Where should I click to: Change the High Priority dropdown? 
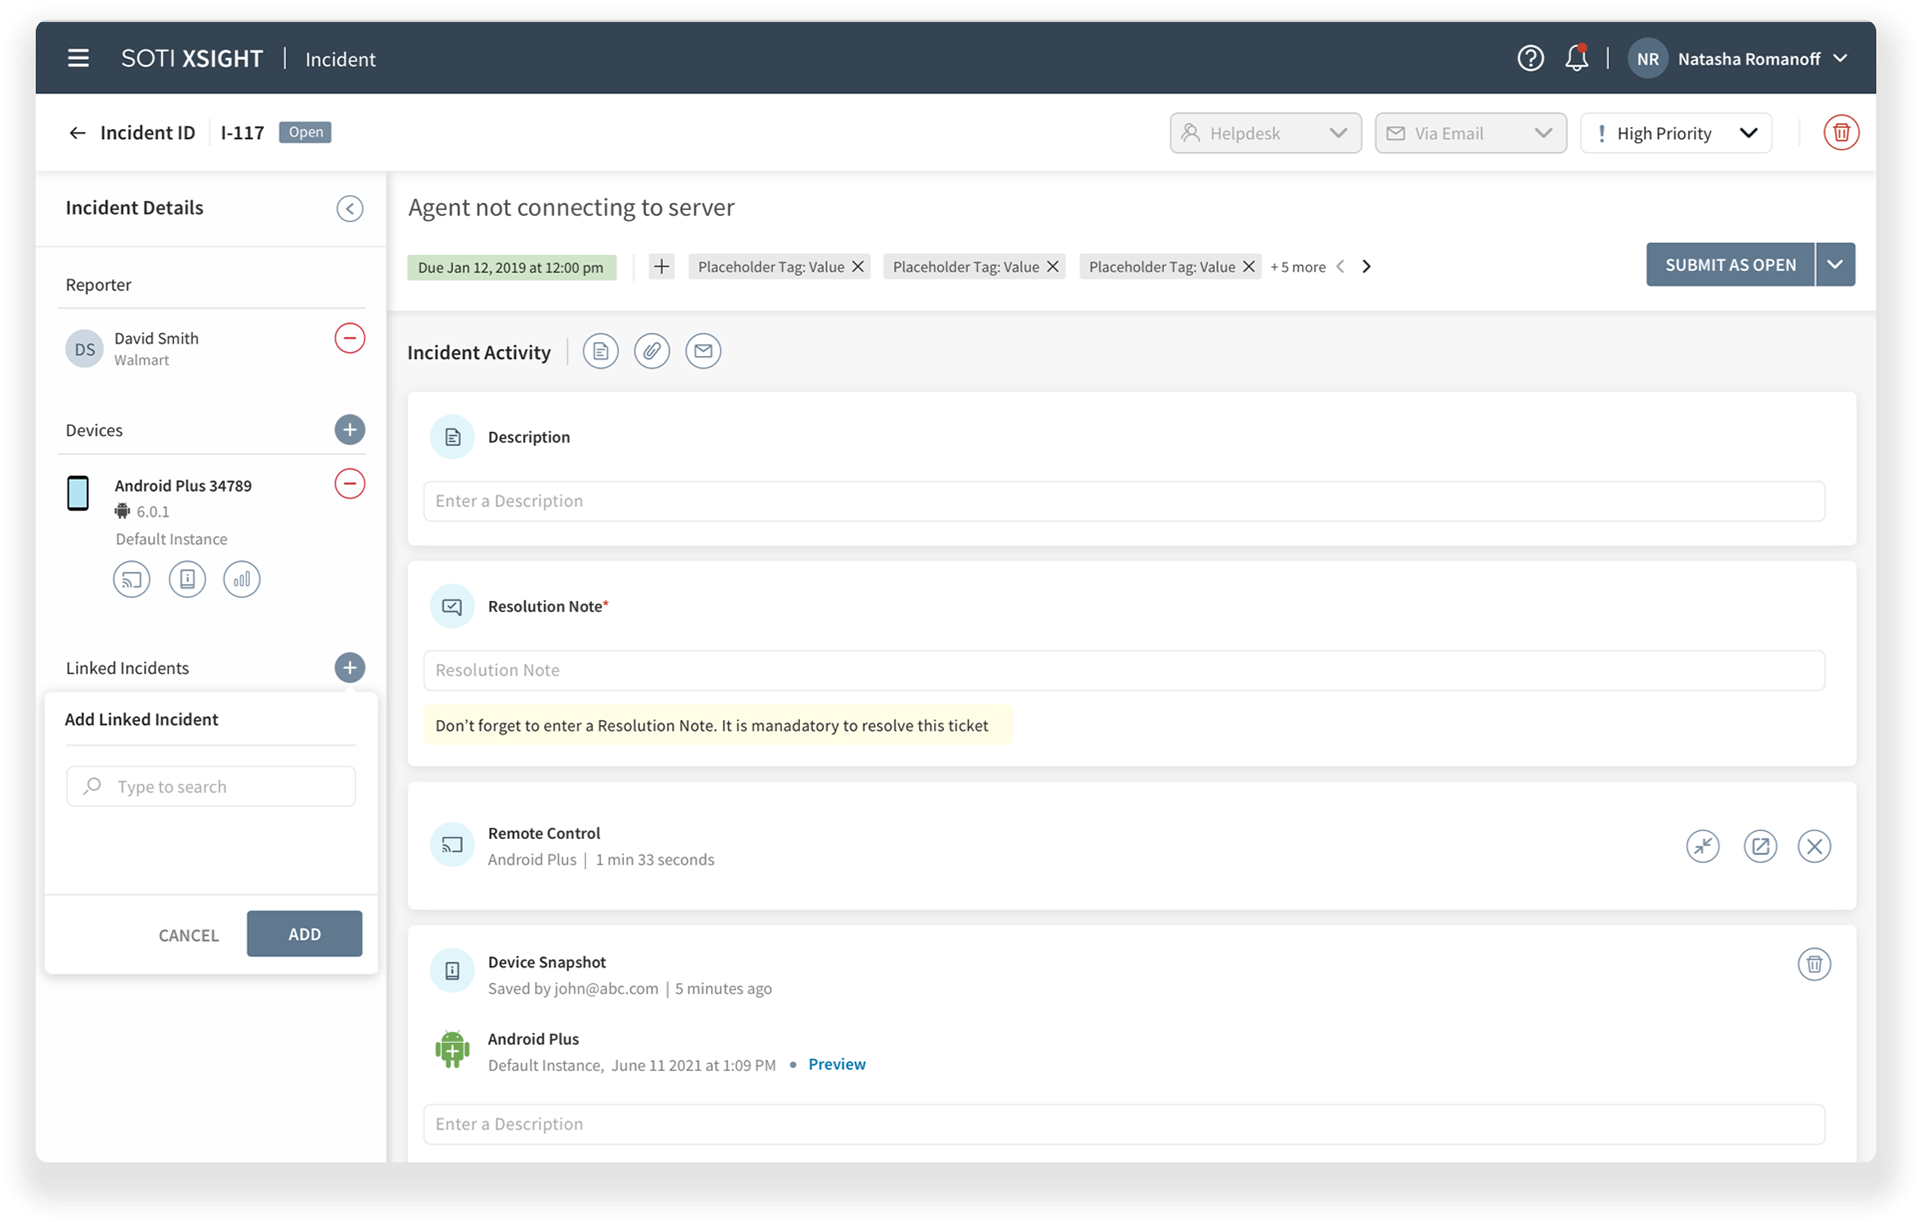(x=1676, y=133)
